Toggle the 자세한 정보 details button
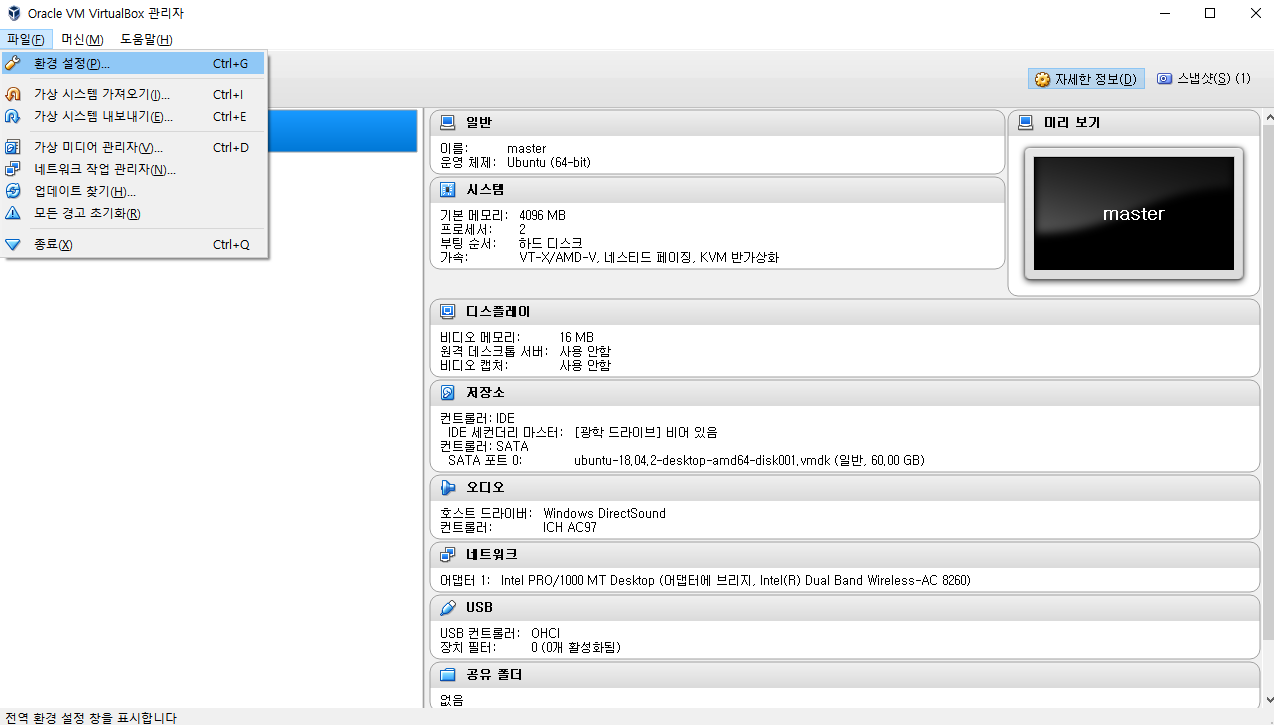Viewport: 1274px width, 725px height. (1086, 79)
